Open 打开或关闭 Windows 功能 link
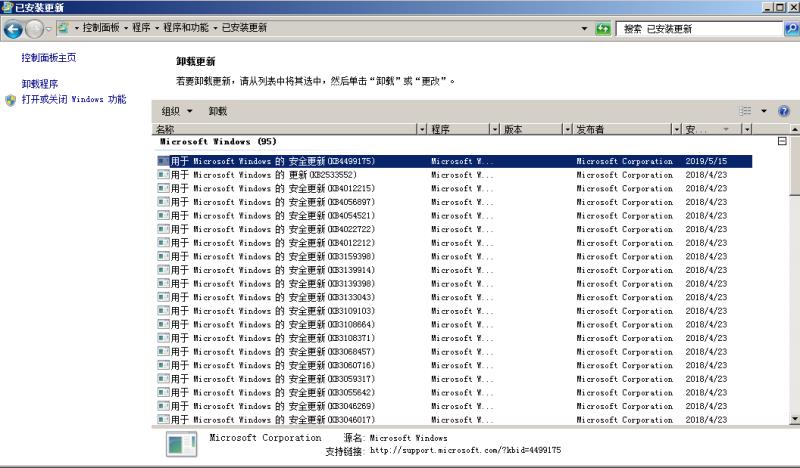800x468 pixels. point(73,100)
